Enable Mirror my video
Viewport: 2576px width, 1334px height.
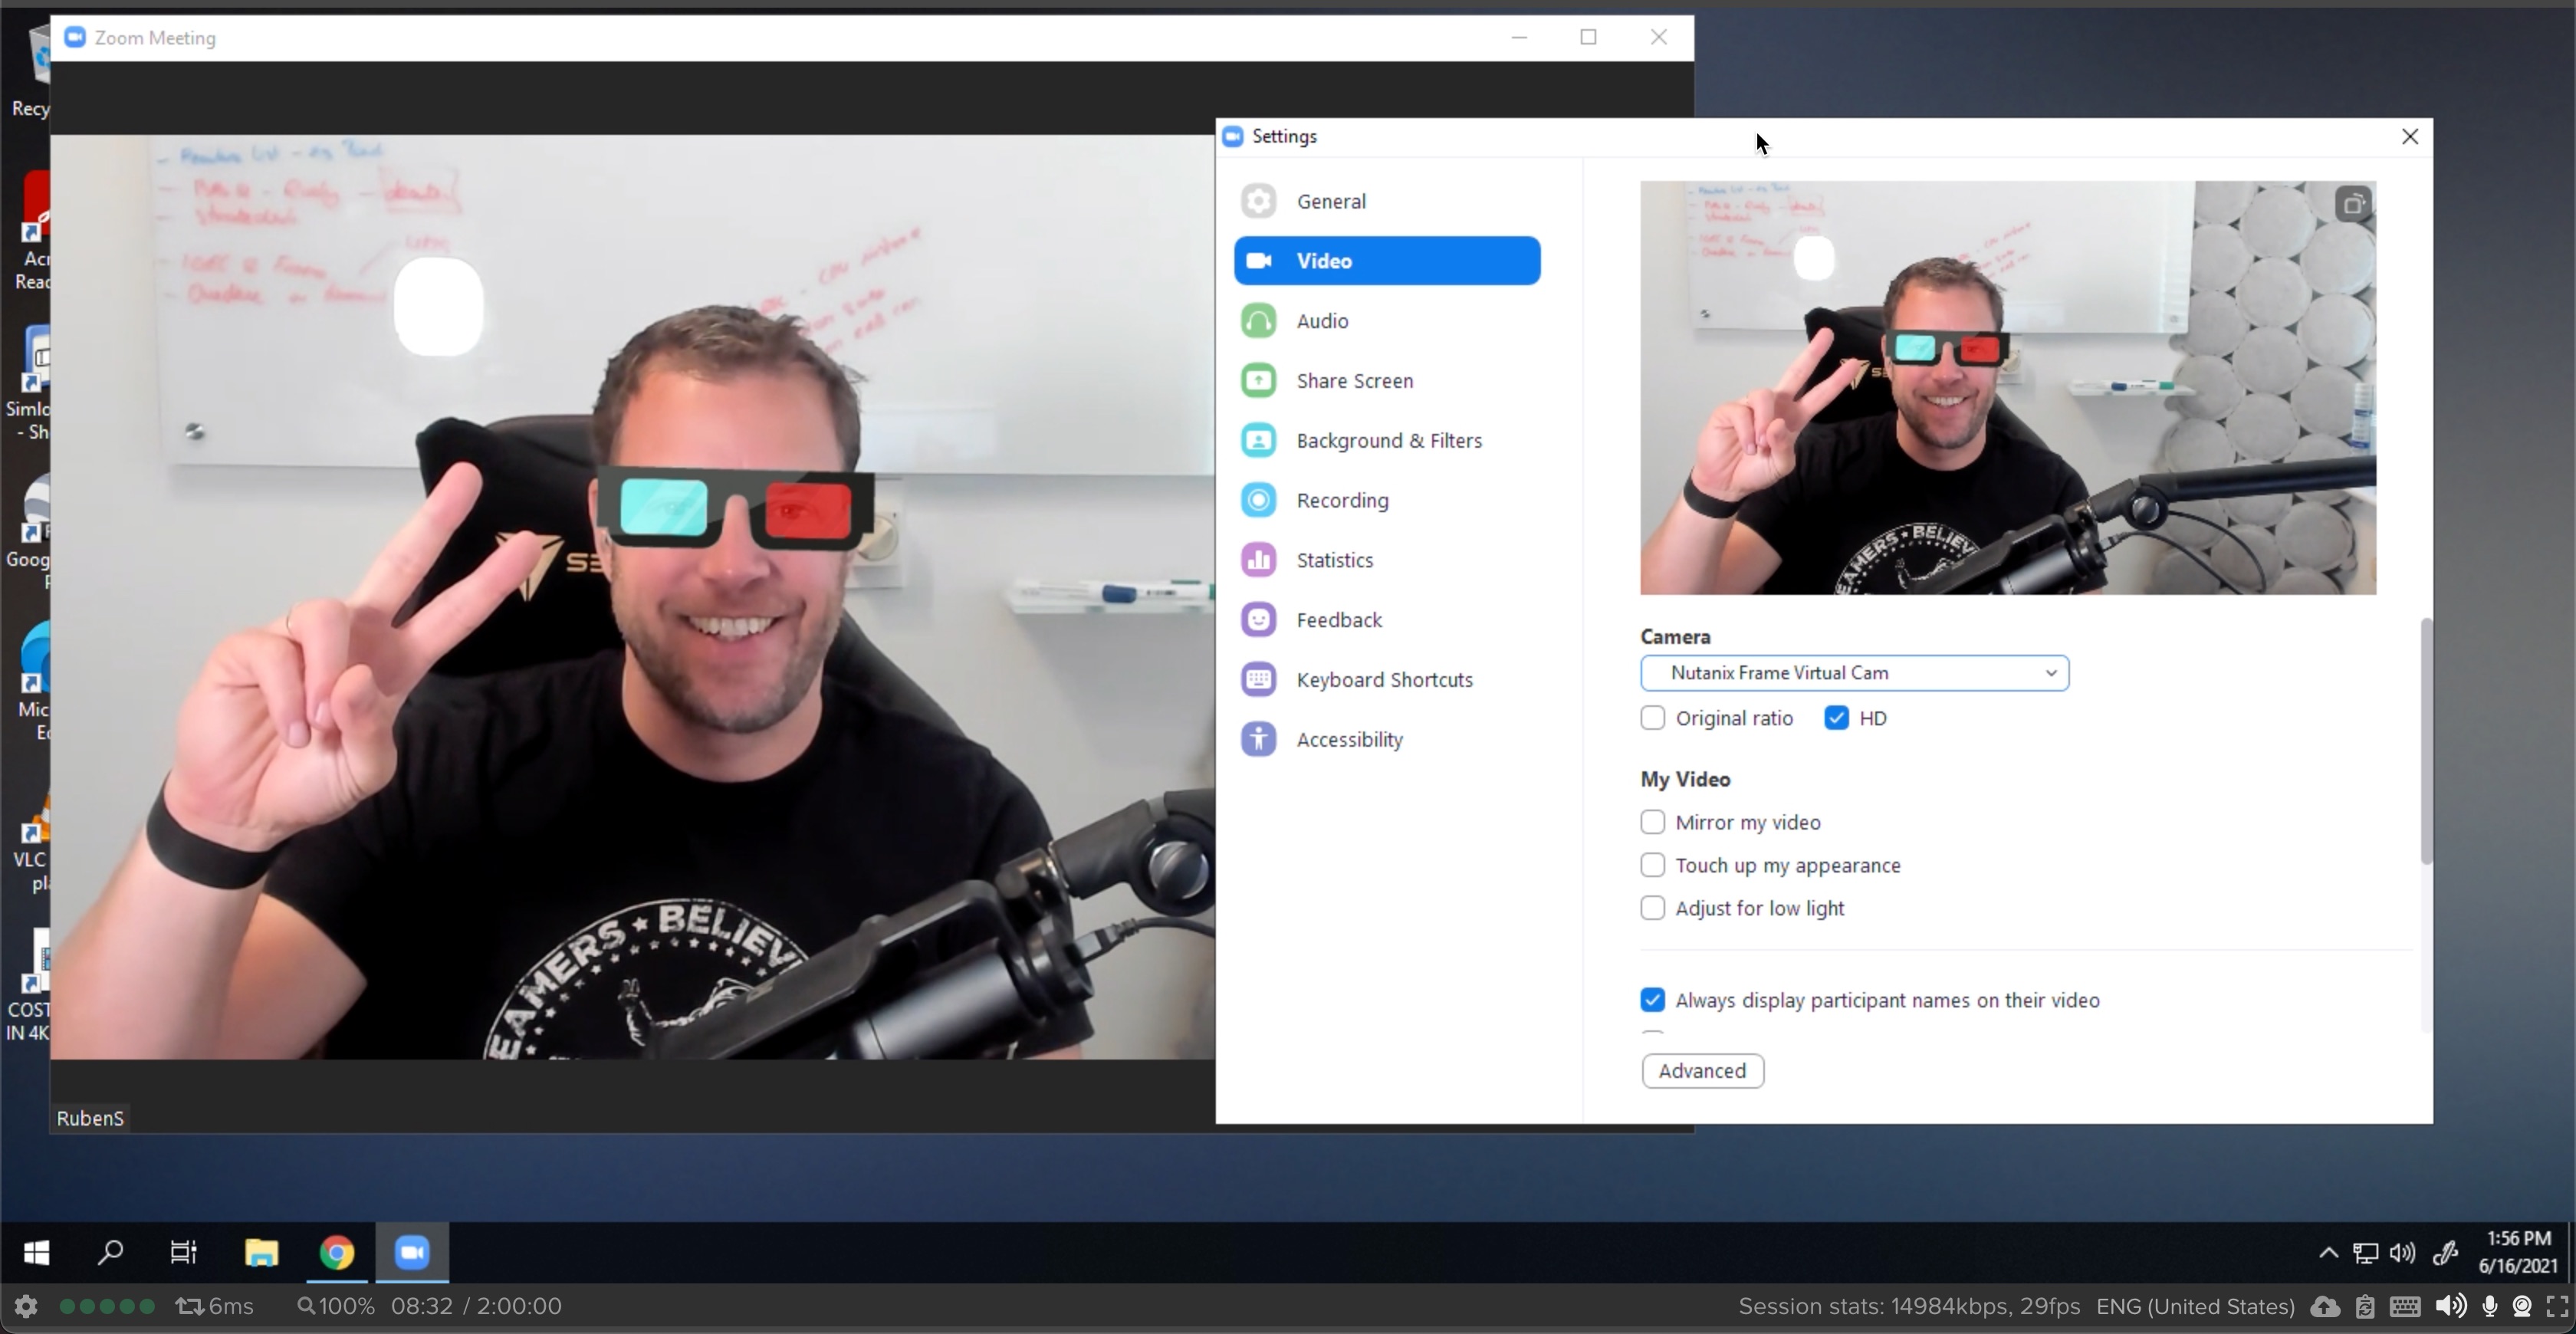point(1653,822)
